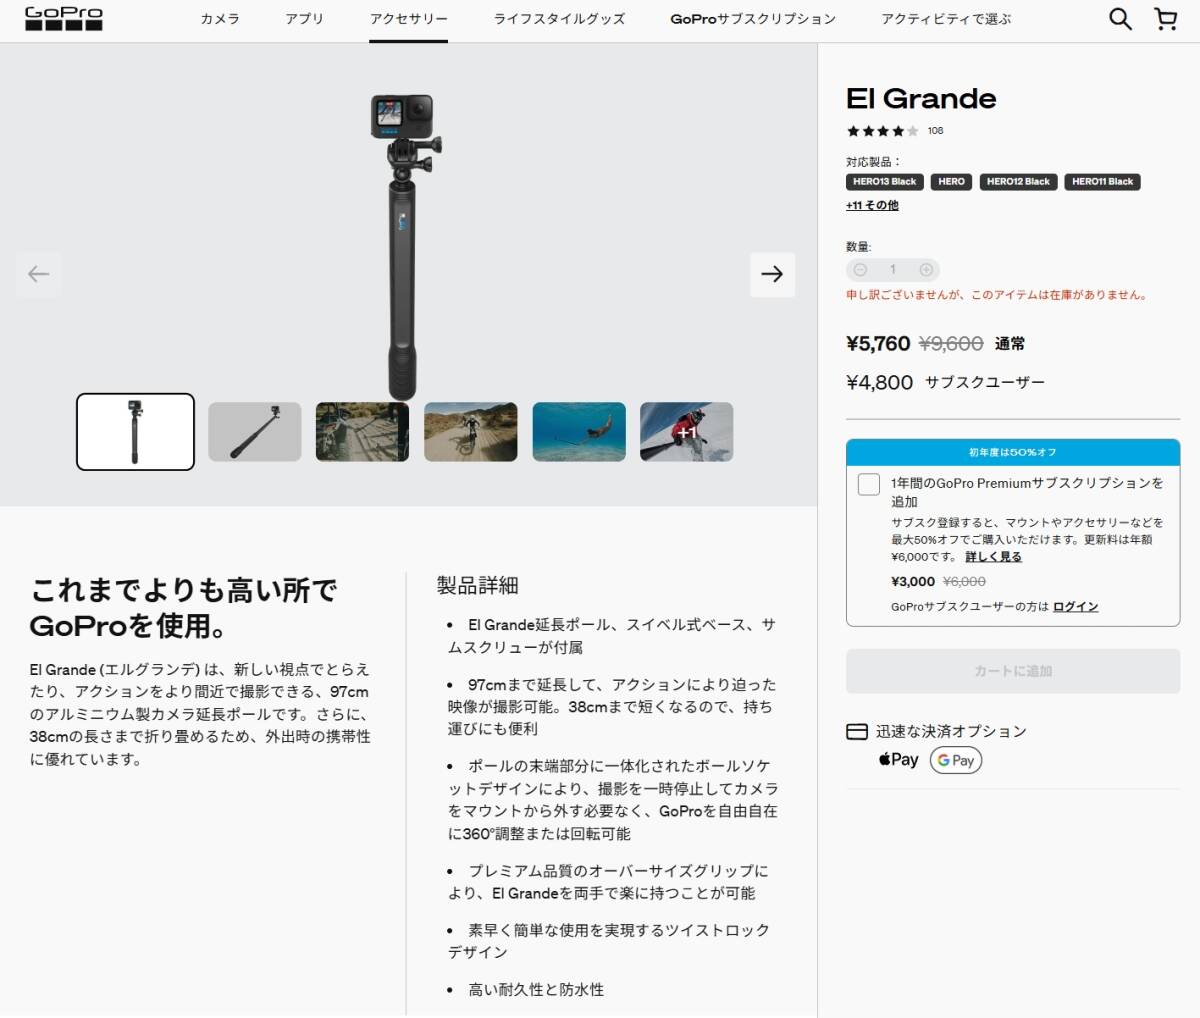
Task: Open the アプリ menu
Action: coord(304,19)
